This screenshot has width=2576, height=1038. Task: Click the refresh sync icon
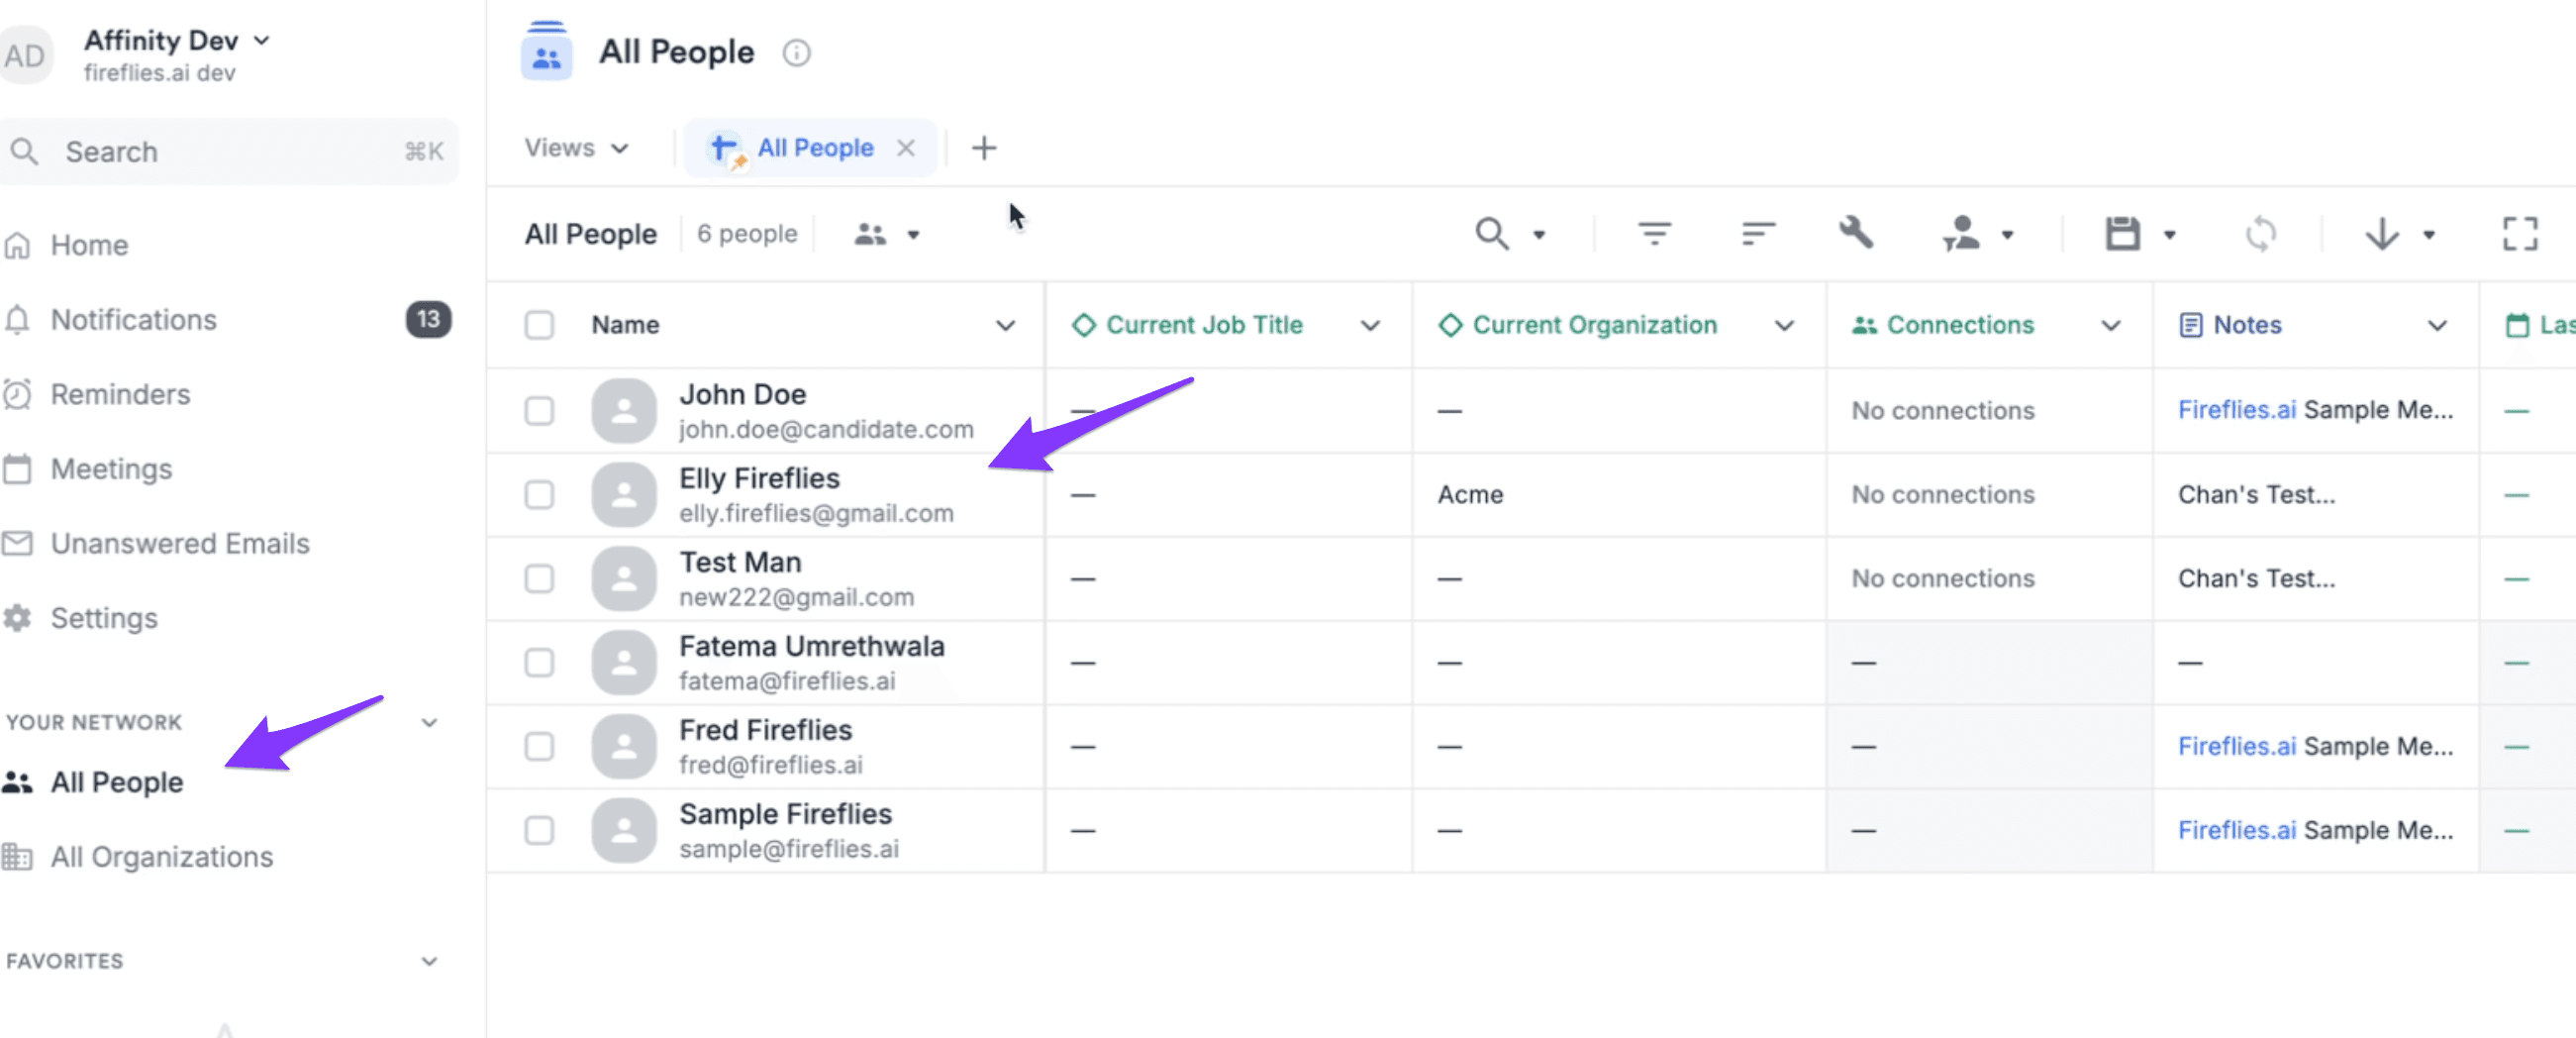coord(2260,234)
